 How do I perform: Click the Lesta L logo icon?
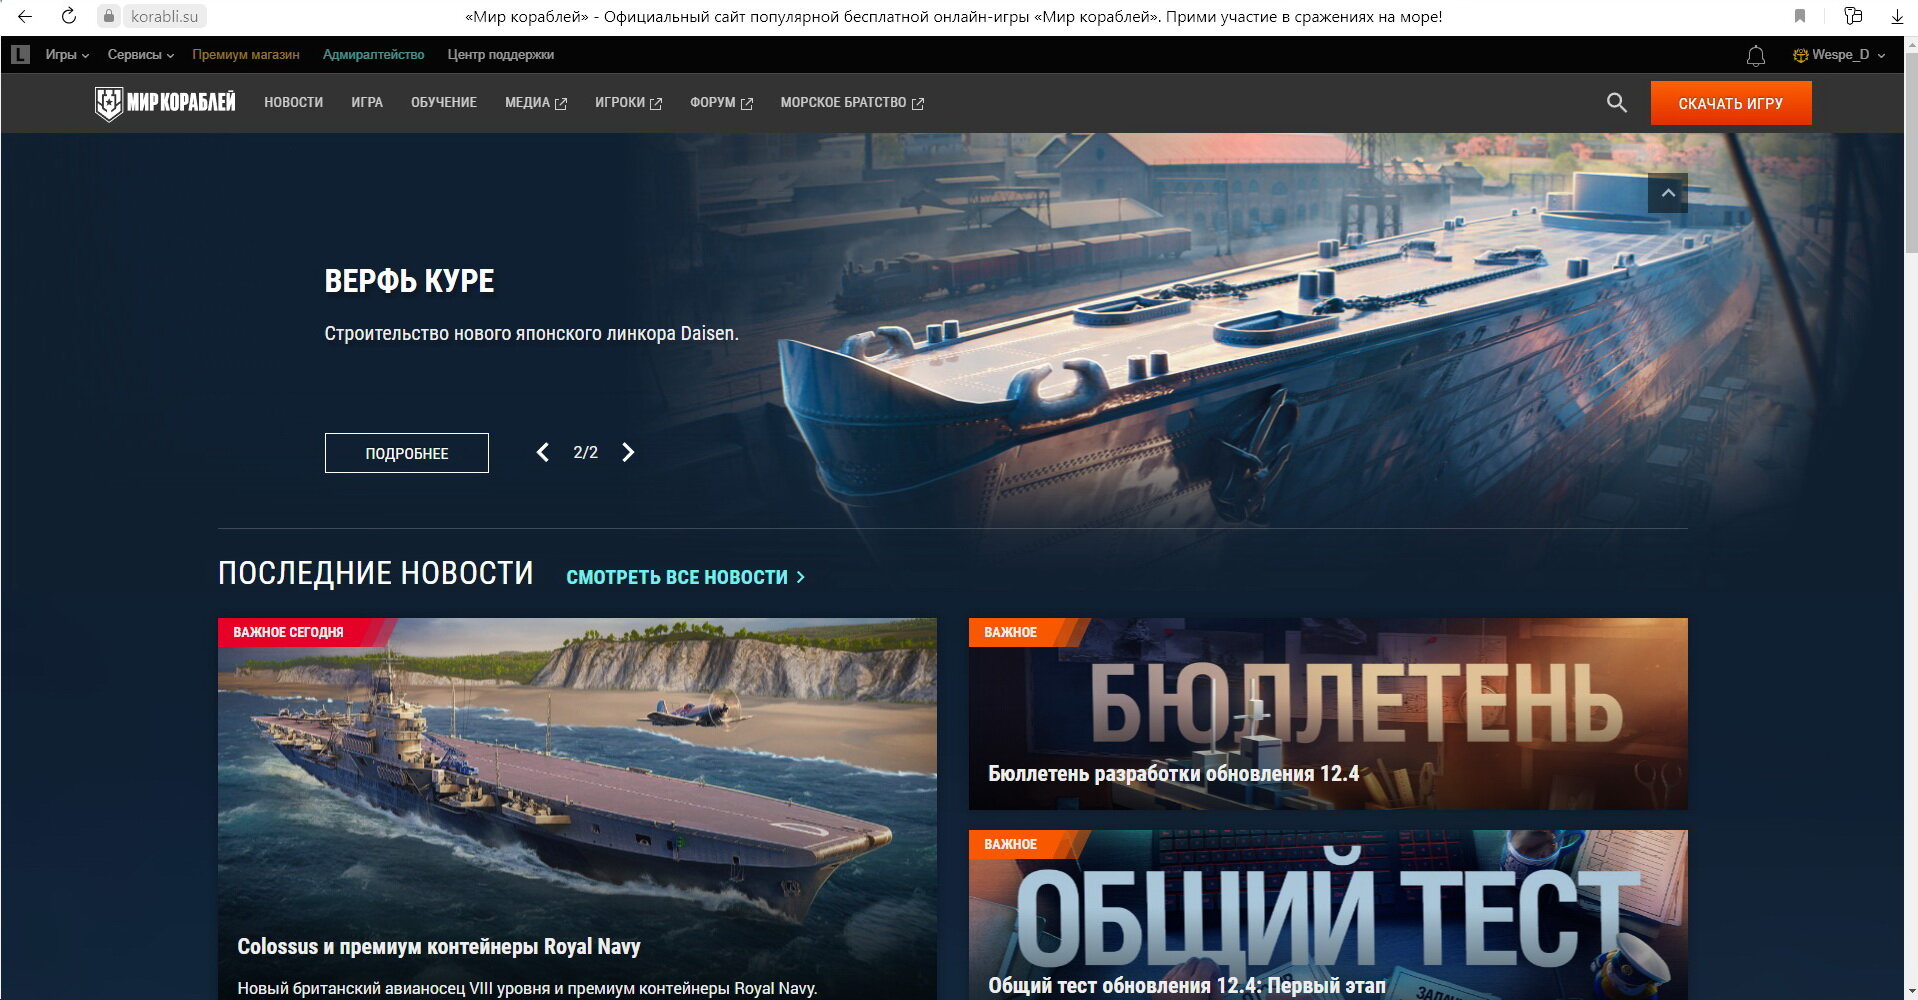[x=20, y=55]
